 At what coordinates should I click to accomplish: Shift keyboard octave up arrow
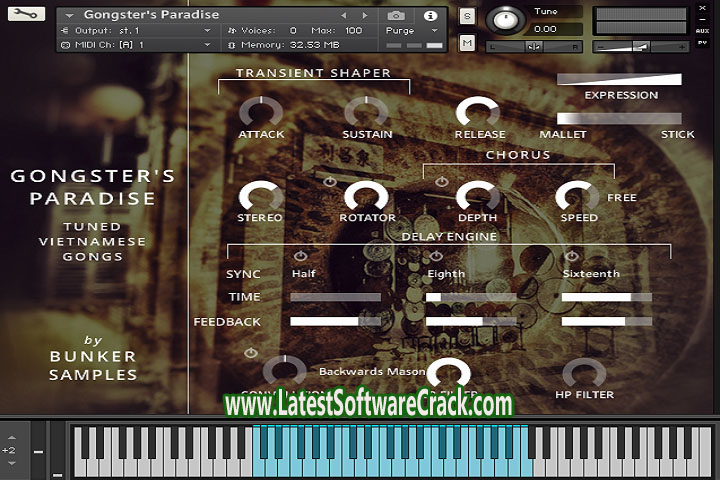12,438
